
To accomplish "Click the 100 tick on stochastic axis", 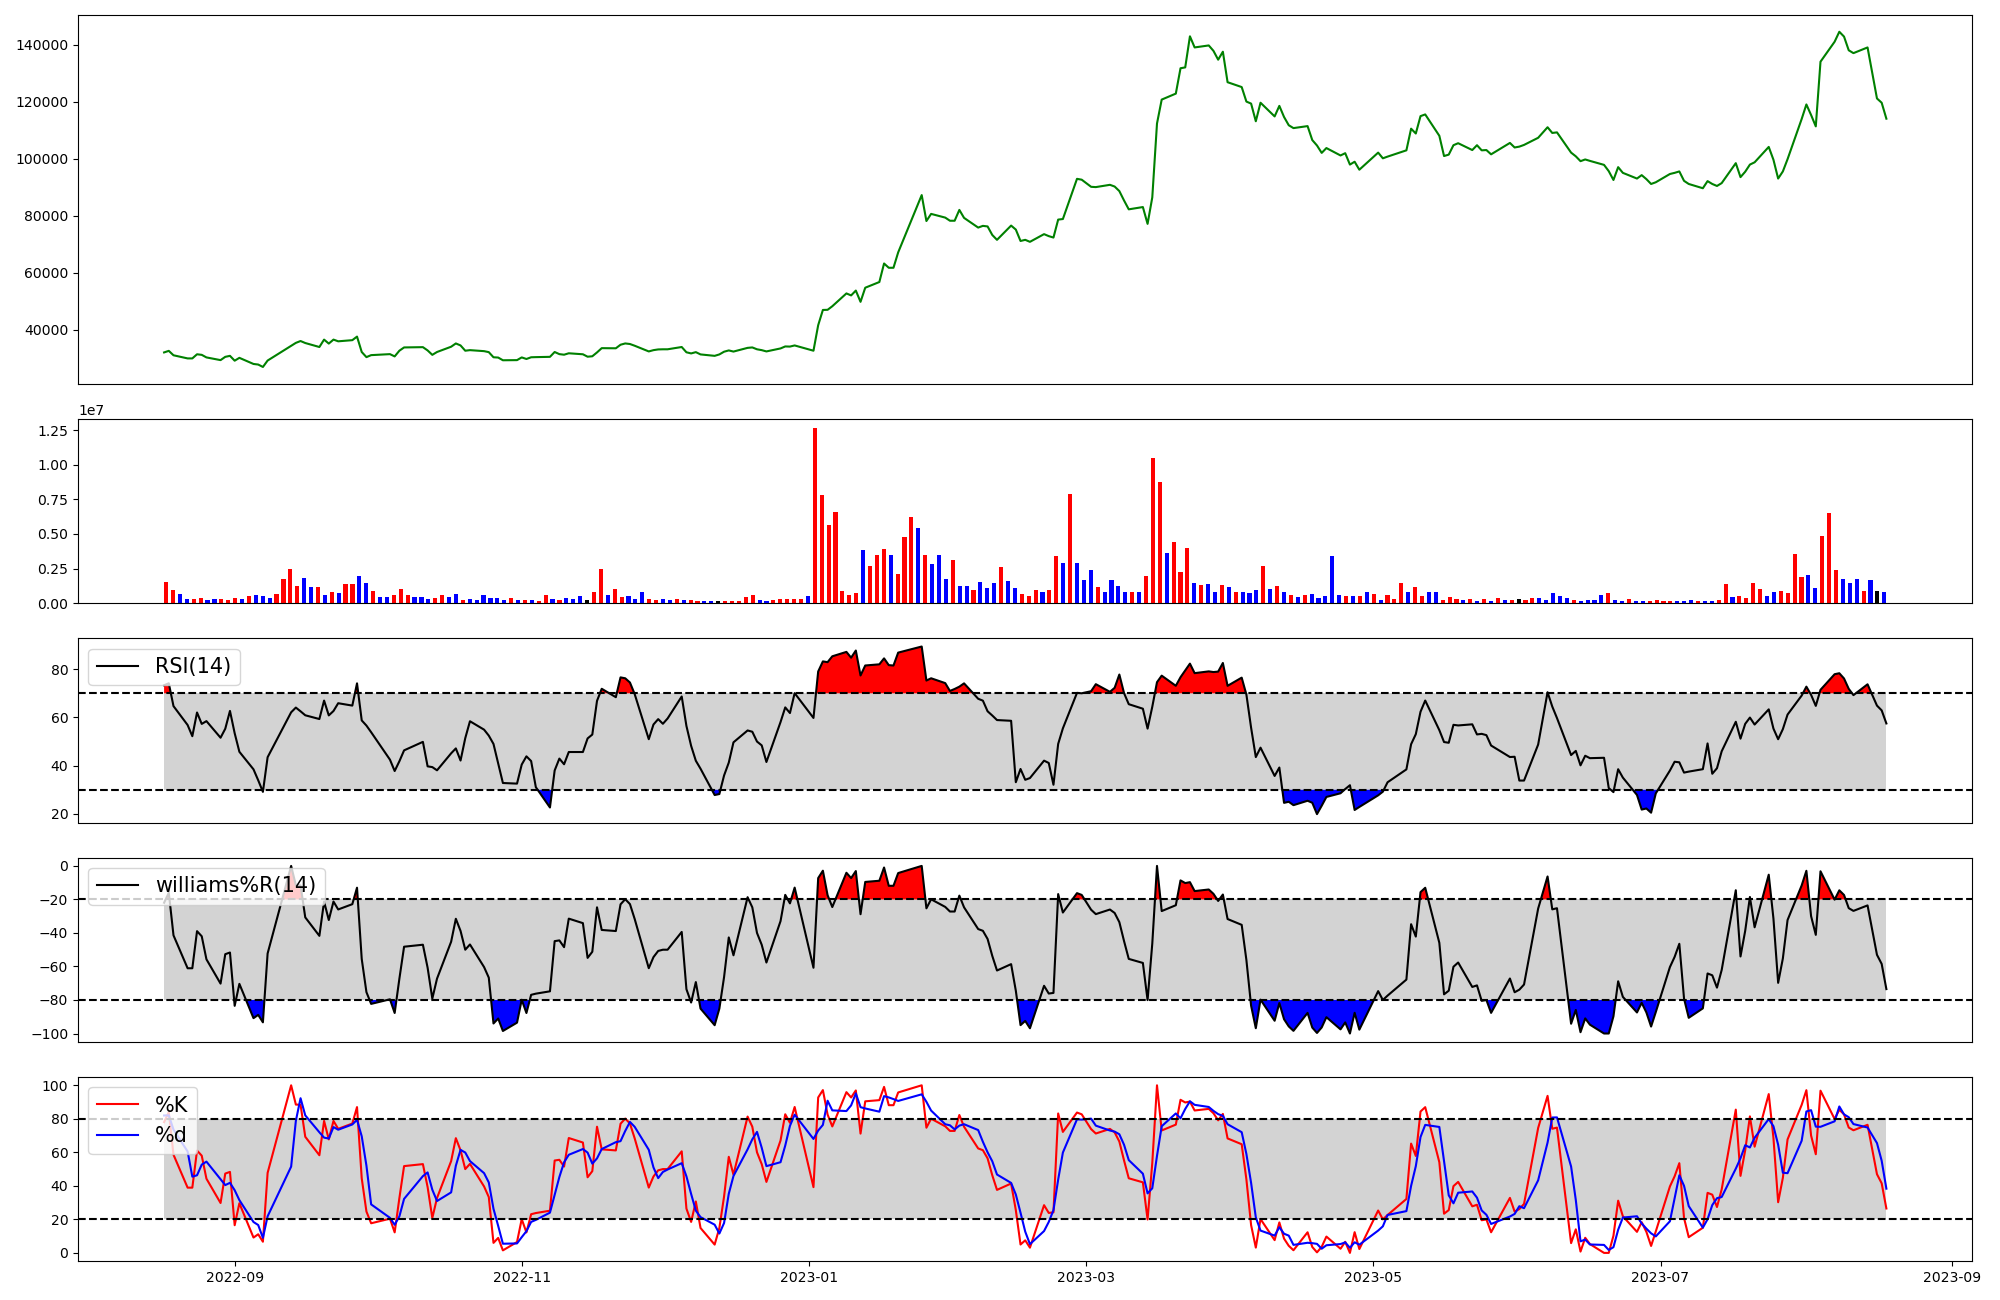I will [x=56, y=1086].
